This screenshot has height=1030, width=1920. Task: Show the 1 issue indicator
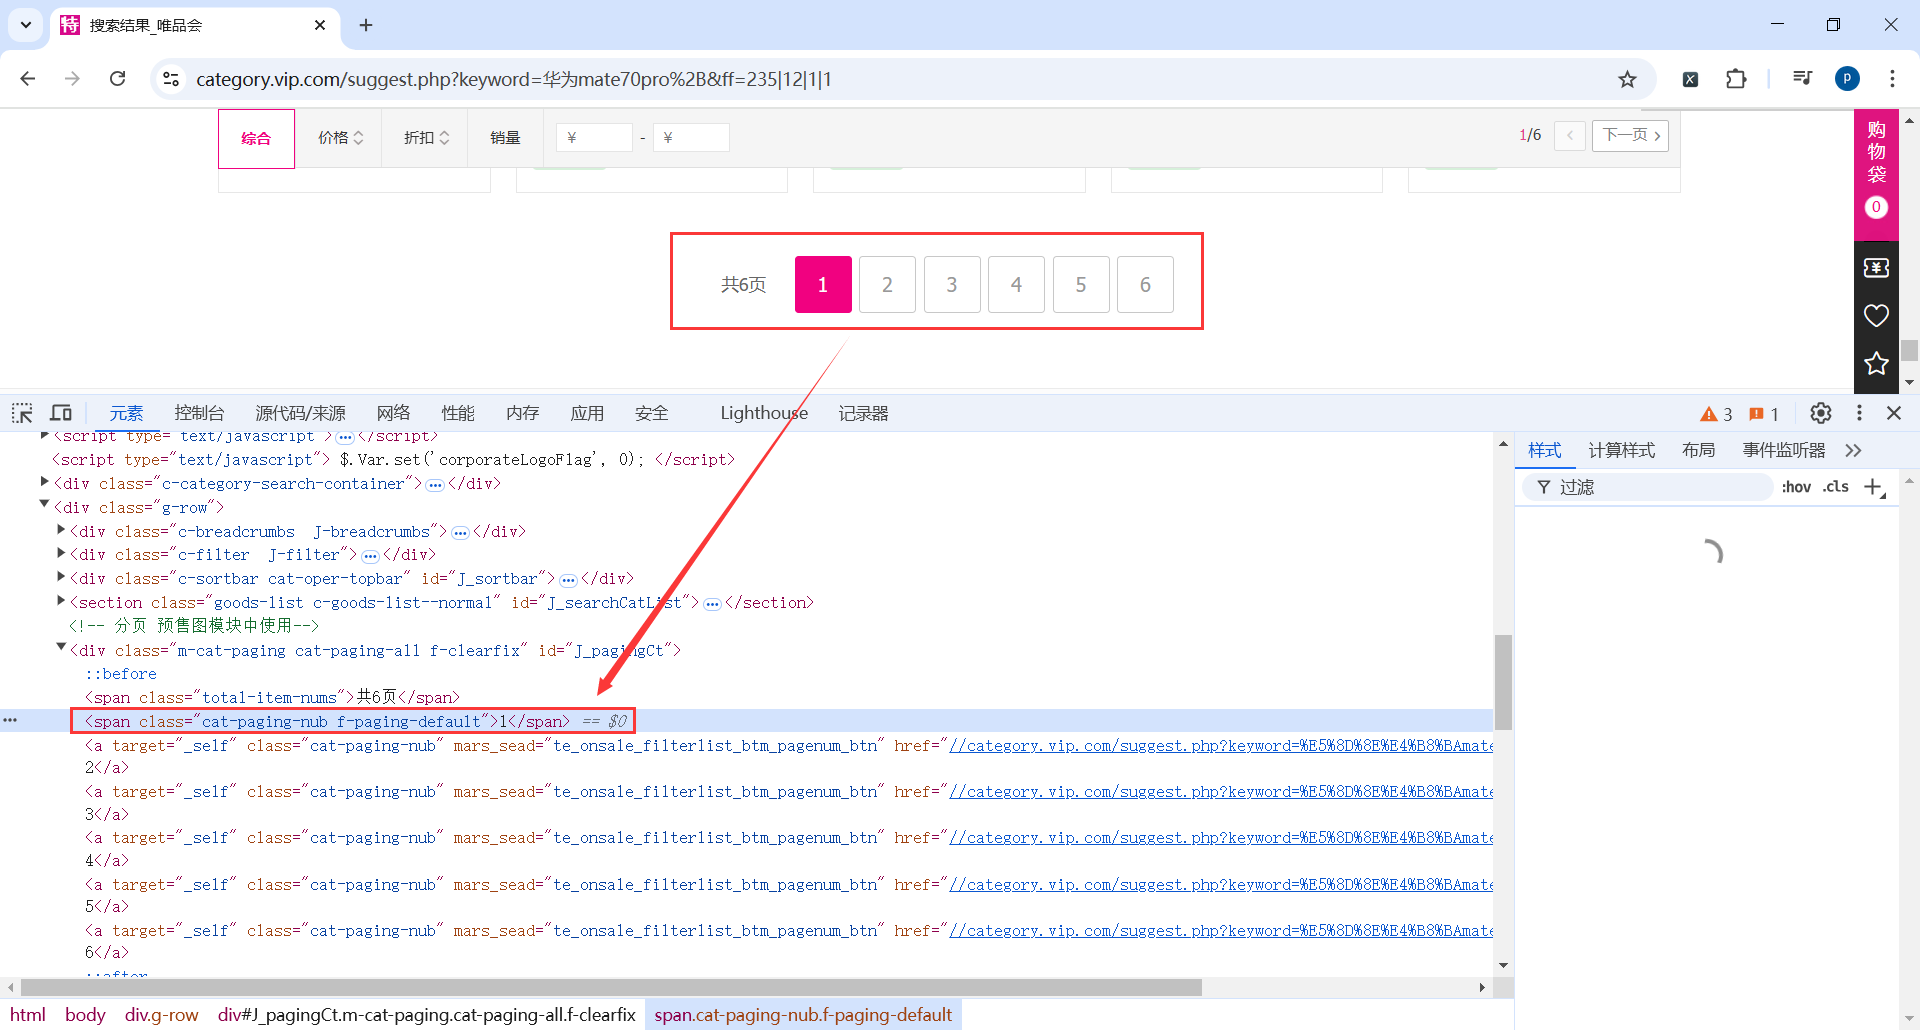tap(1764, 414)
